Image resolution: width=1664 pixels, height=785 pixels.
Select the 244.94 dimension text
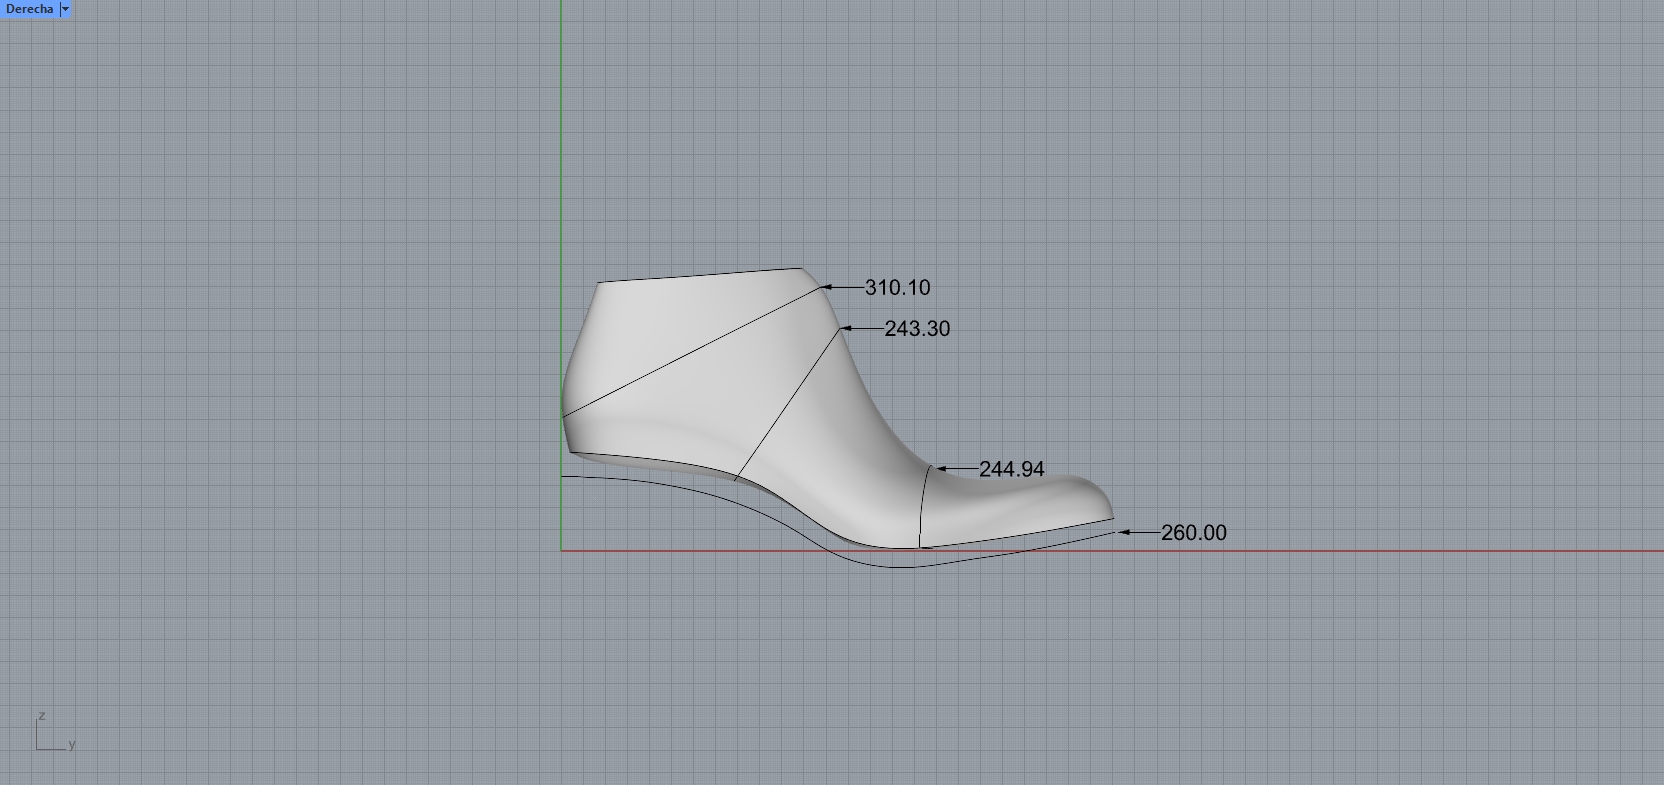[x=1011, y=469]
